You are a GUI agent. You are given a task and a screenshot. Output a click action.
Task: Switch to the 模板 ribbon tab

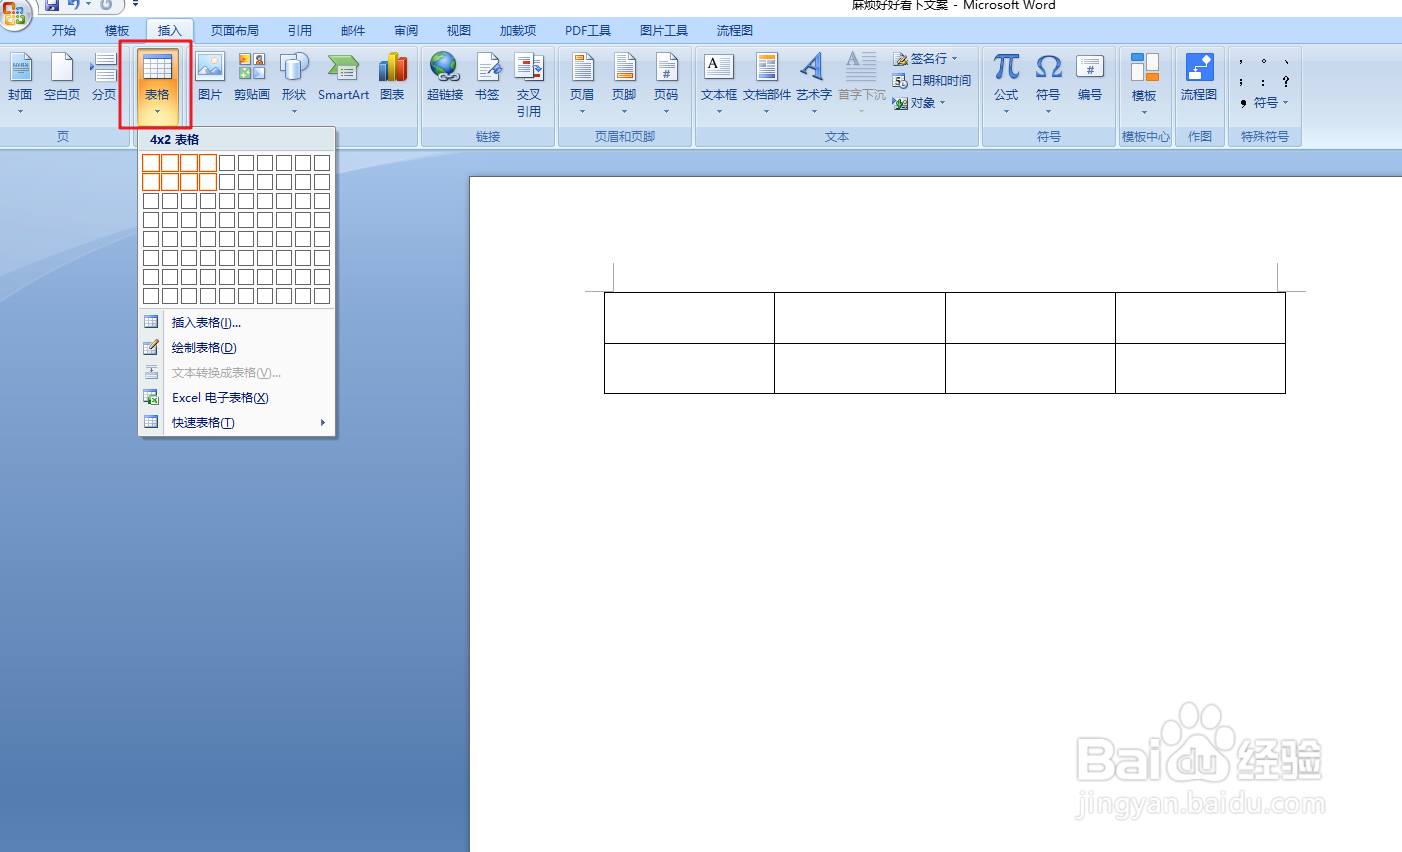[117, 31]
